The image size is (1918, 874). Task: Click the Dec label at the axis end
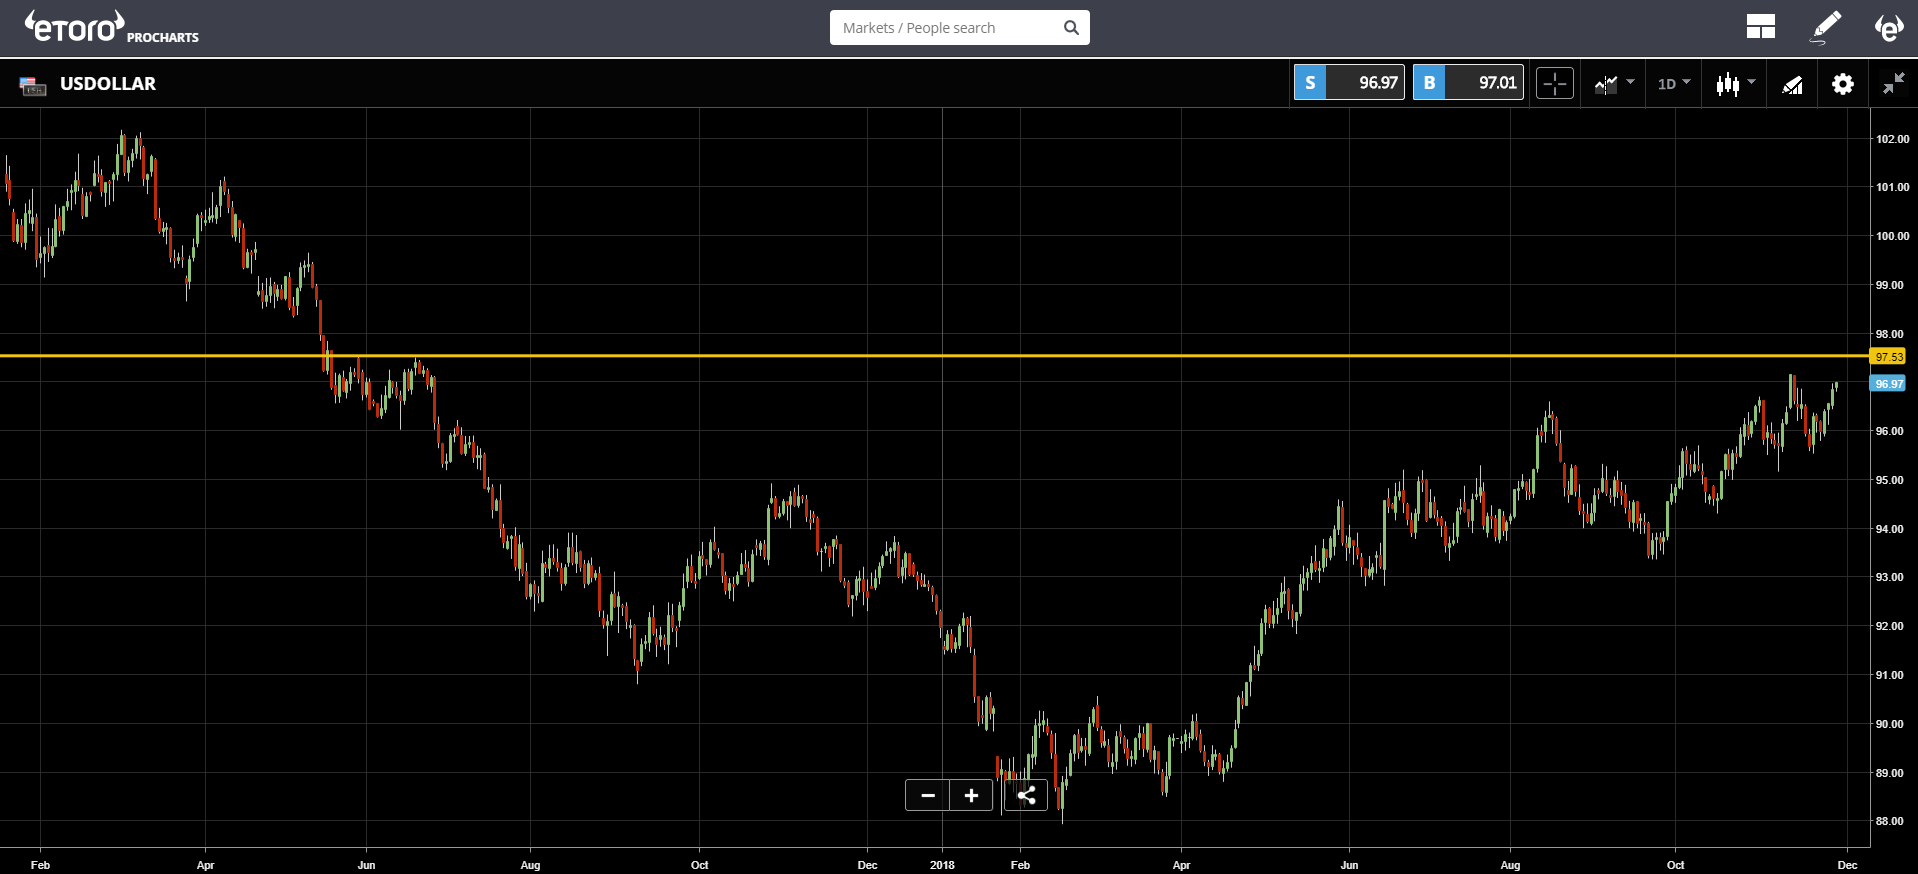[1847, 865]
